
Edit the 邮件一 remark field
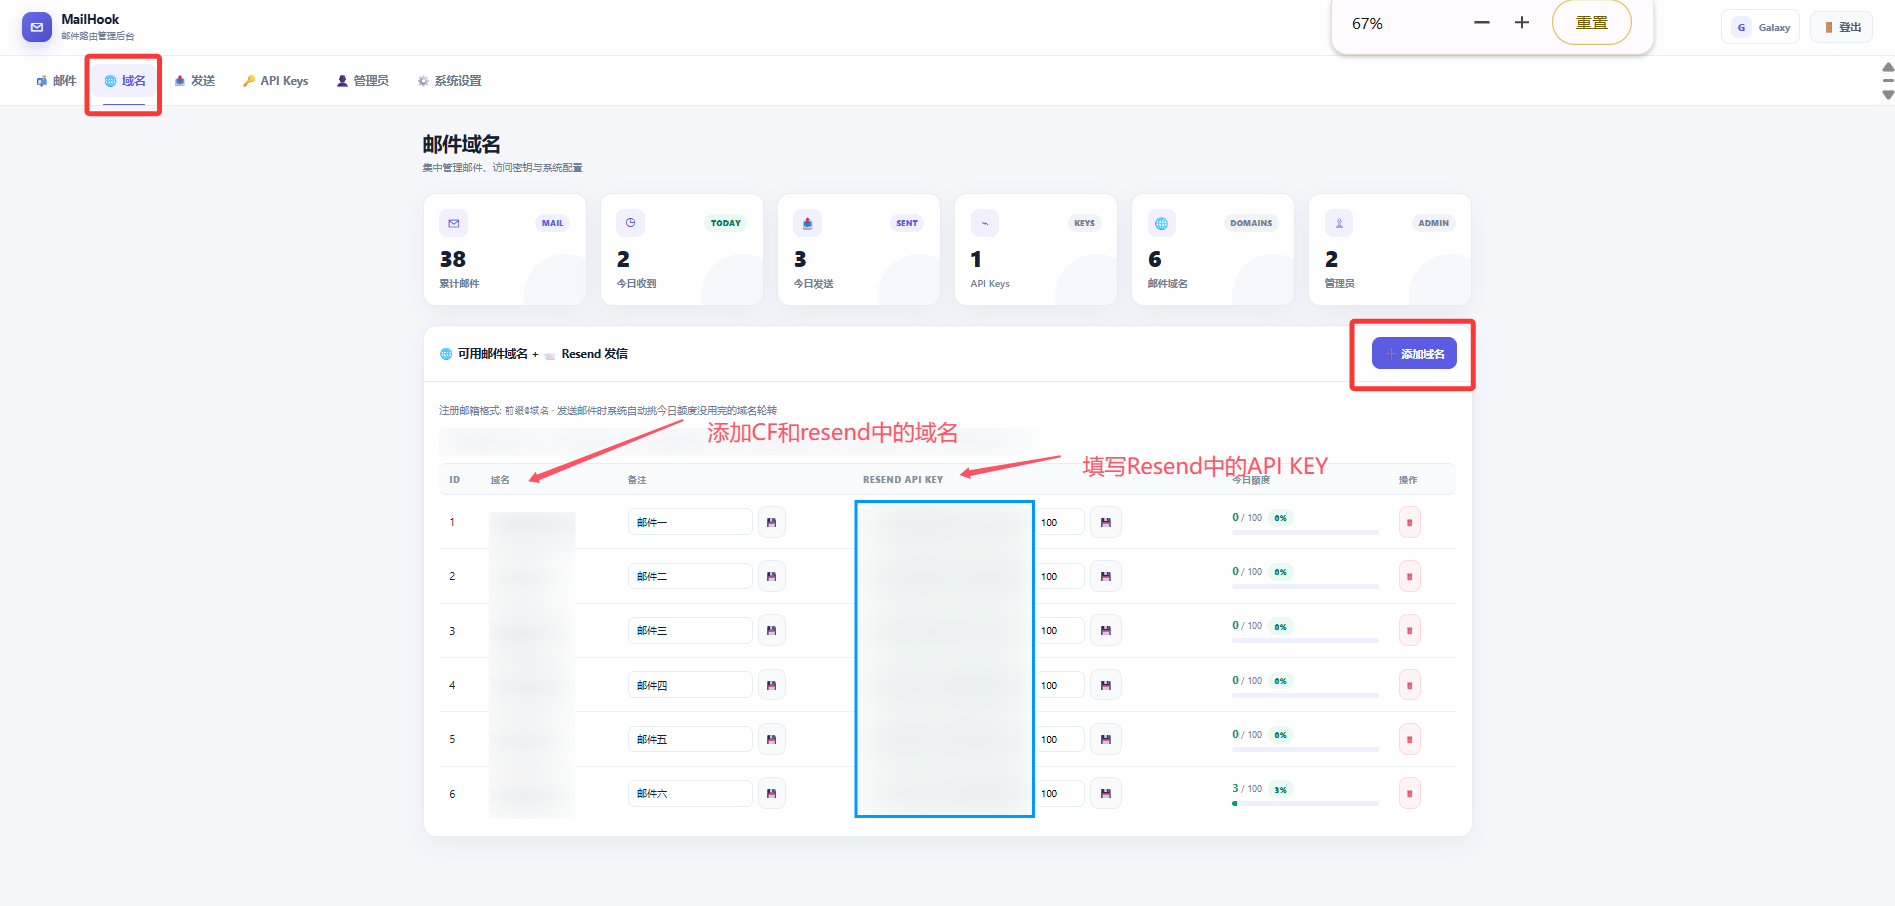click(x=690, y=522)
